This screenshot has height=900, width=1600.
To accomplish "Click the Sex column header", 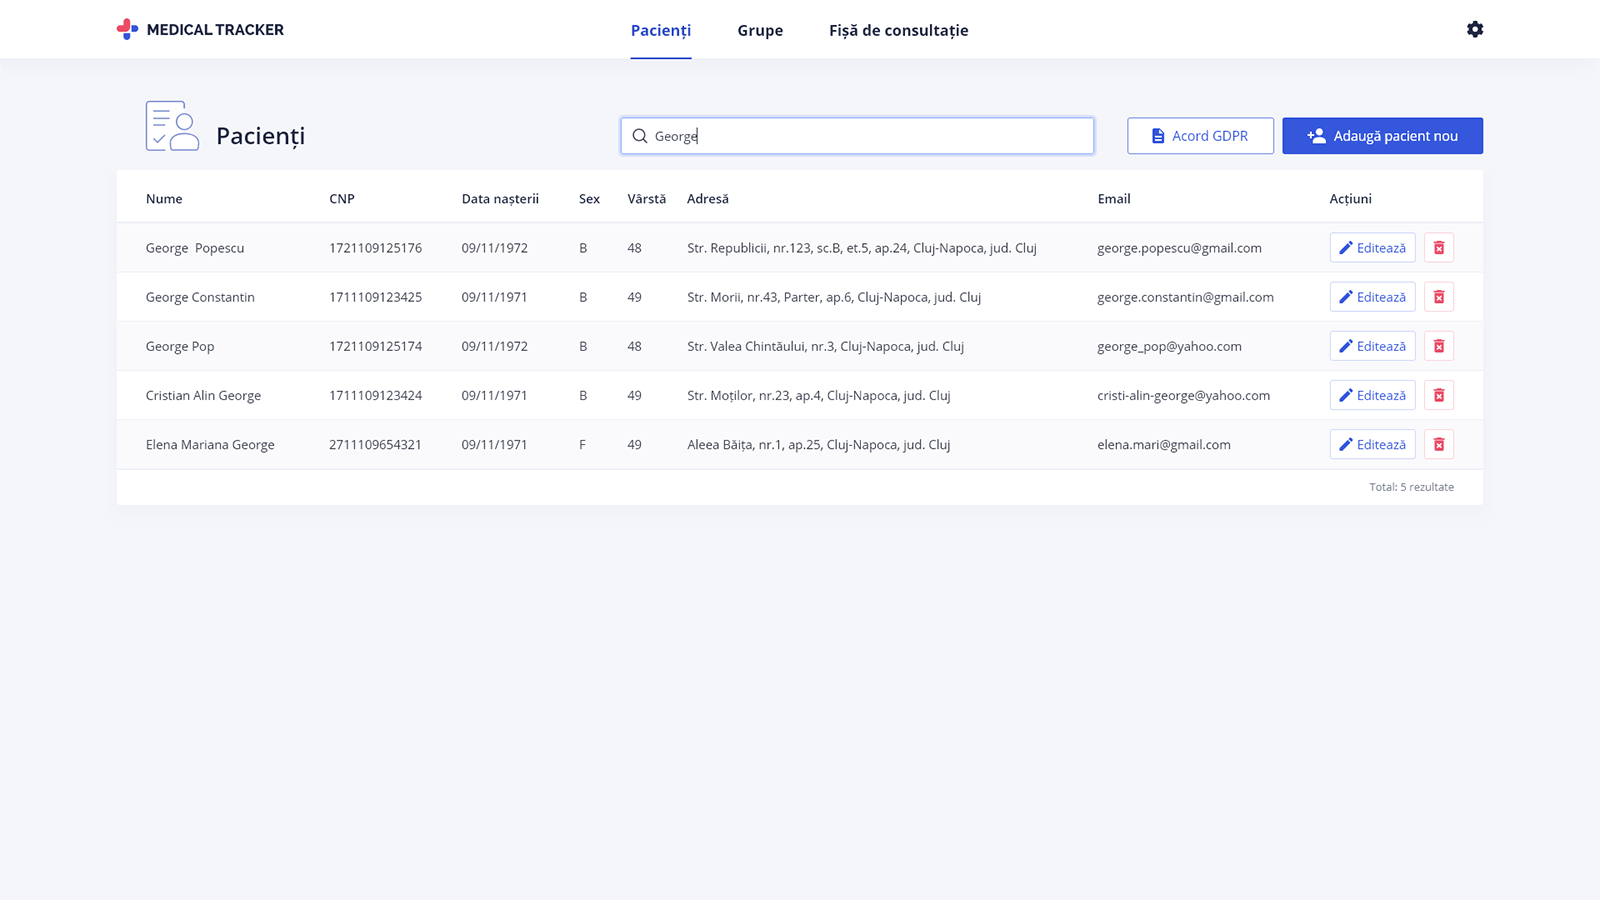I will point(589,199).
